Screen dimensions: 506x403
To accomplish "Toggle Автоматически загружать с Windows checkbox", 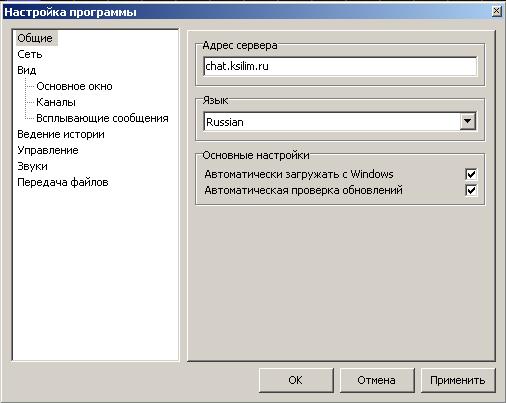I will [471, 174].
